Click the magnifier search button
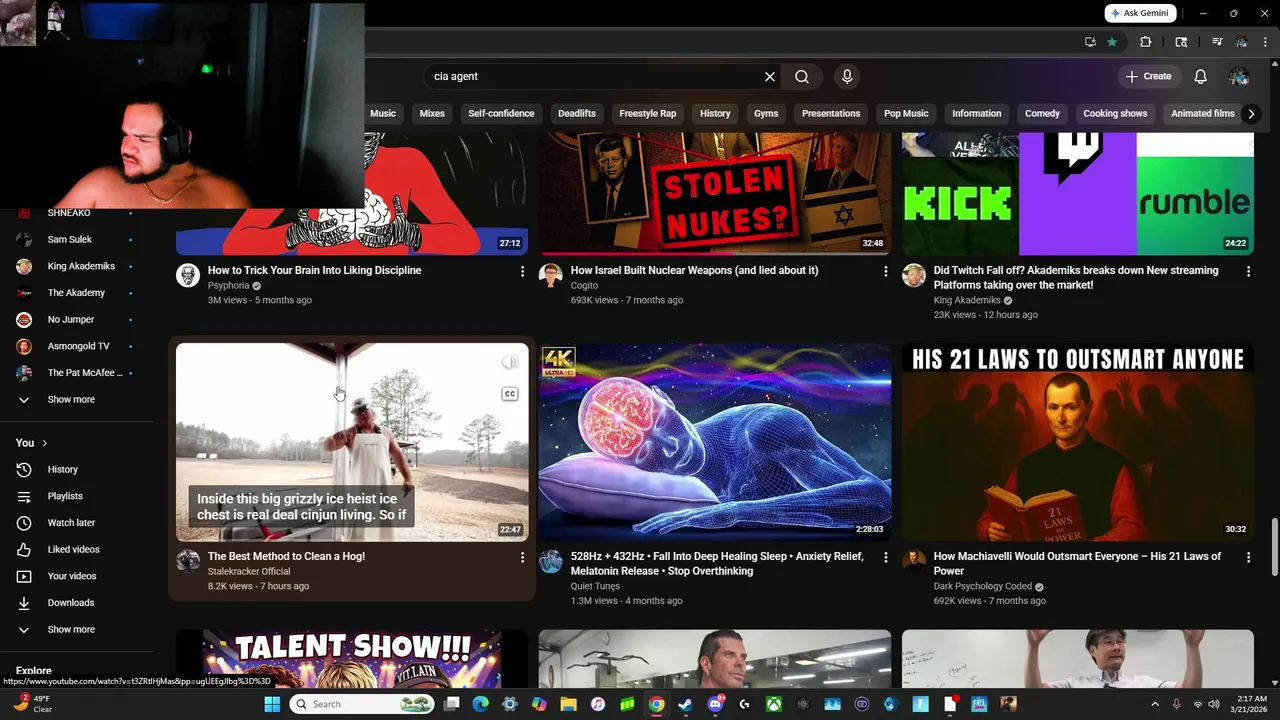 coord(802,77)
